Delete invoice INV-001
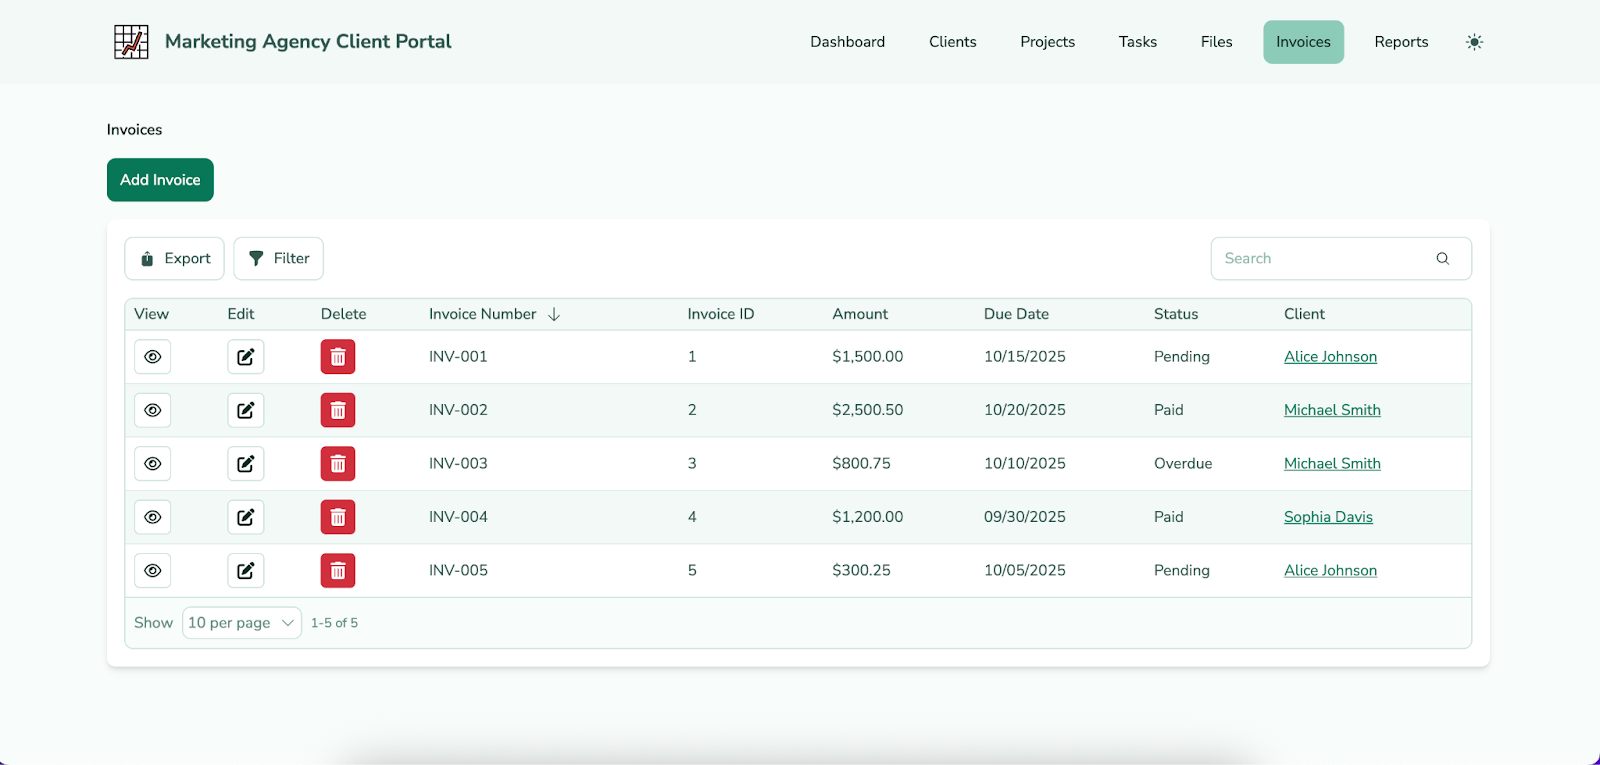The width and height of the screenshot is (1600, 765). pos(338,357)
